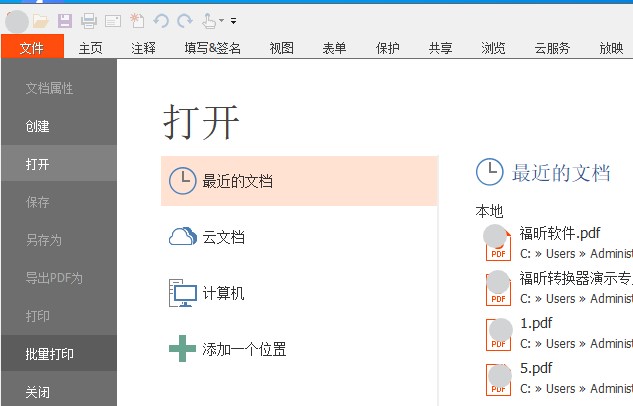This screenshot has width=633, height=406.
Task: Open recent file 5.pdf
Action: click(x=536, y=368)
